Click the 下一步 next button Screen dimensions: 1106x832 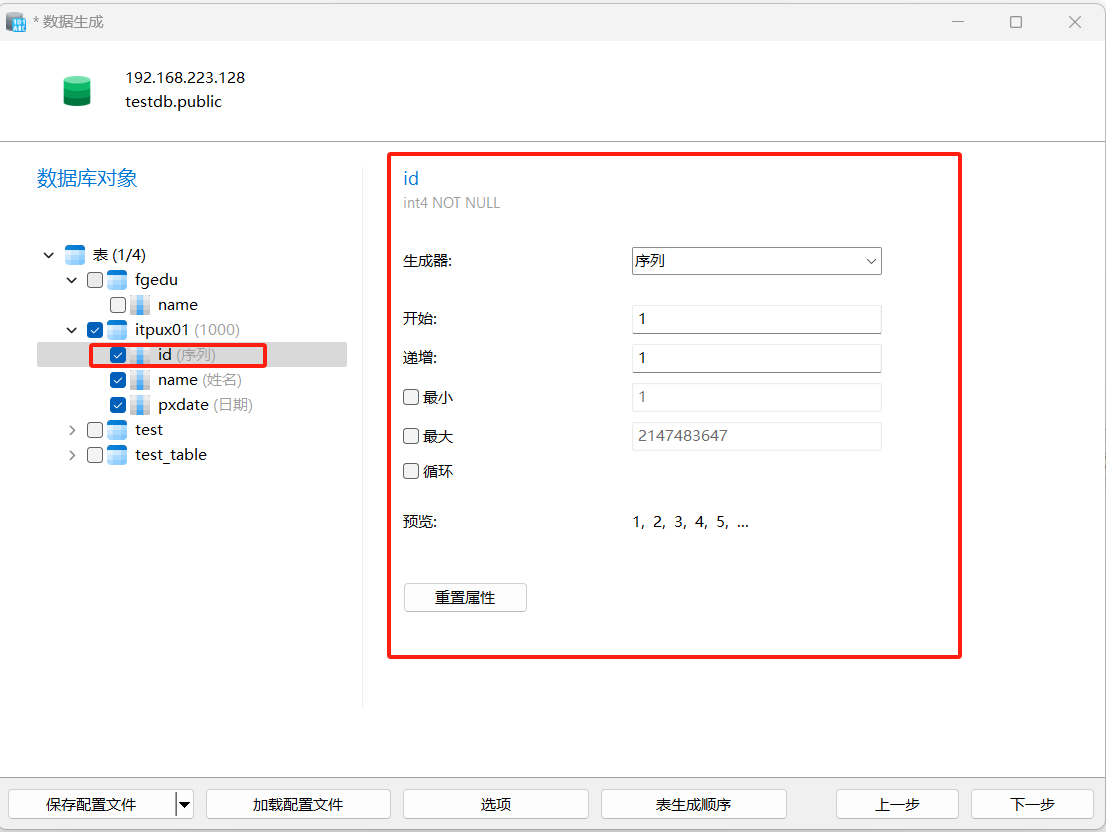pyautogui.click(x=1032, y=804)
